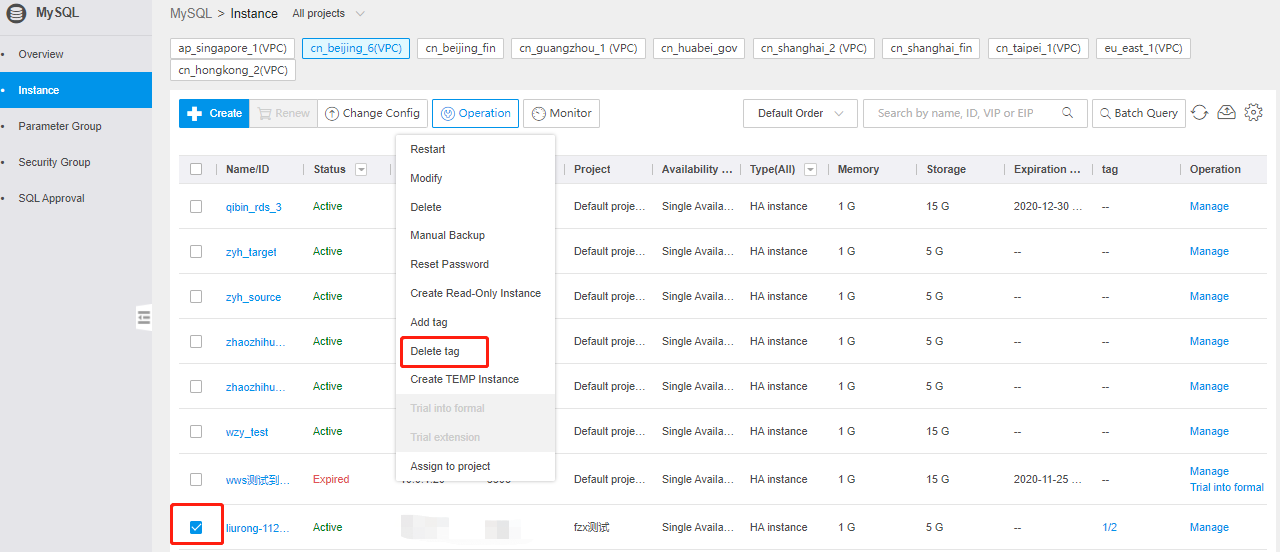The image size is (1280, 552).
Task: Select Restart from the Operation menu
Action: (475, 149)
